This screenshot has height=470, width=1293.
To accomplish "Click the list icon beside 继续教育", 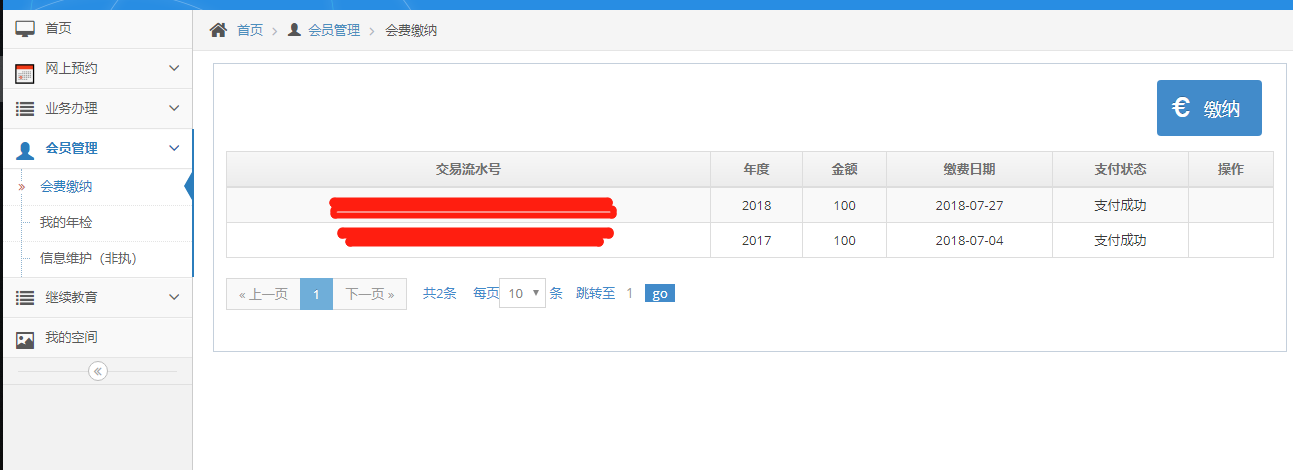I will click(25, 298).
